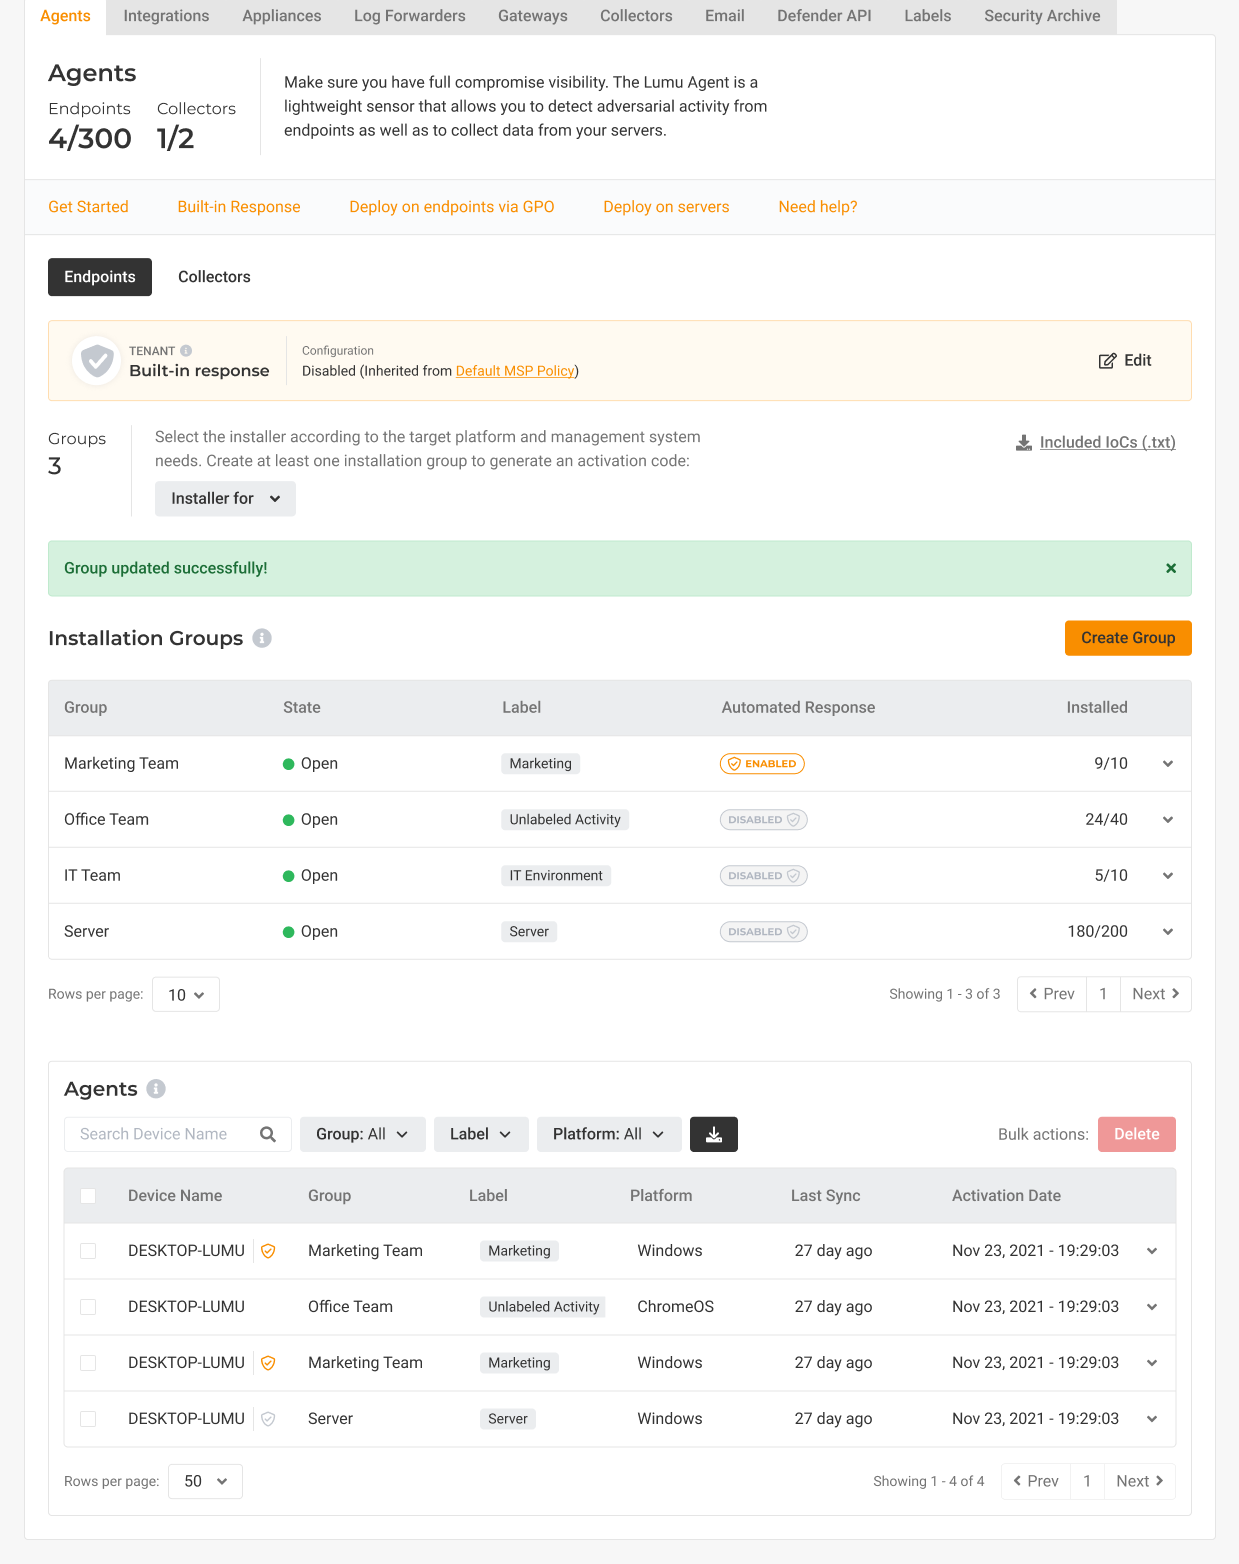
Task: Open the Installer for dropdown
Action: click(x=225, y=499)
